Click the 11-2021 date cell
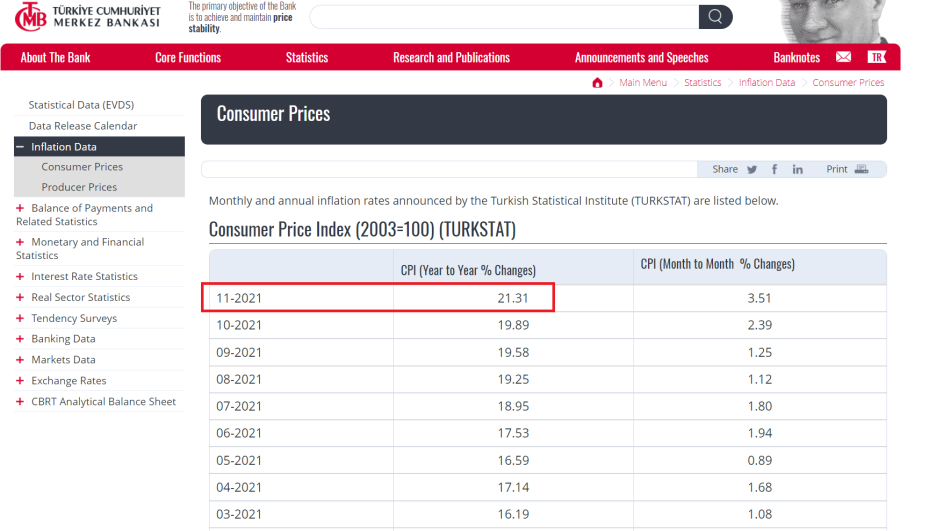The width and height of the screenshot is (936, 531). click(239, 298)
